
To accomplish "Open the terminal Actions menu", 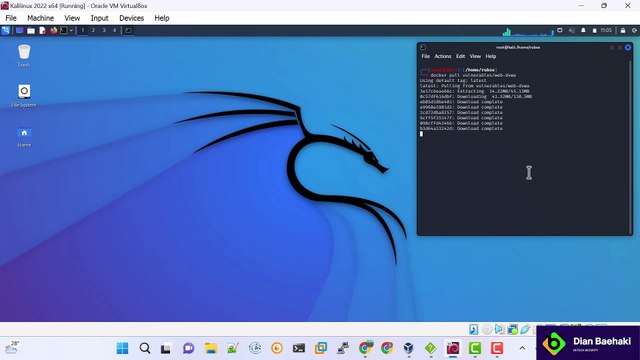I will click(x=442, y=56).
